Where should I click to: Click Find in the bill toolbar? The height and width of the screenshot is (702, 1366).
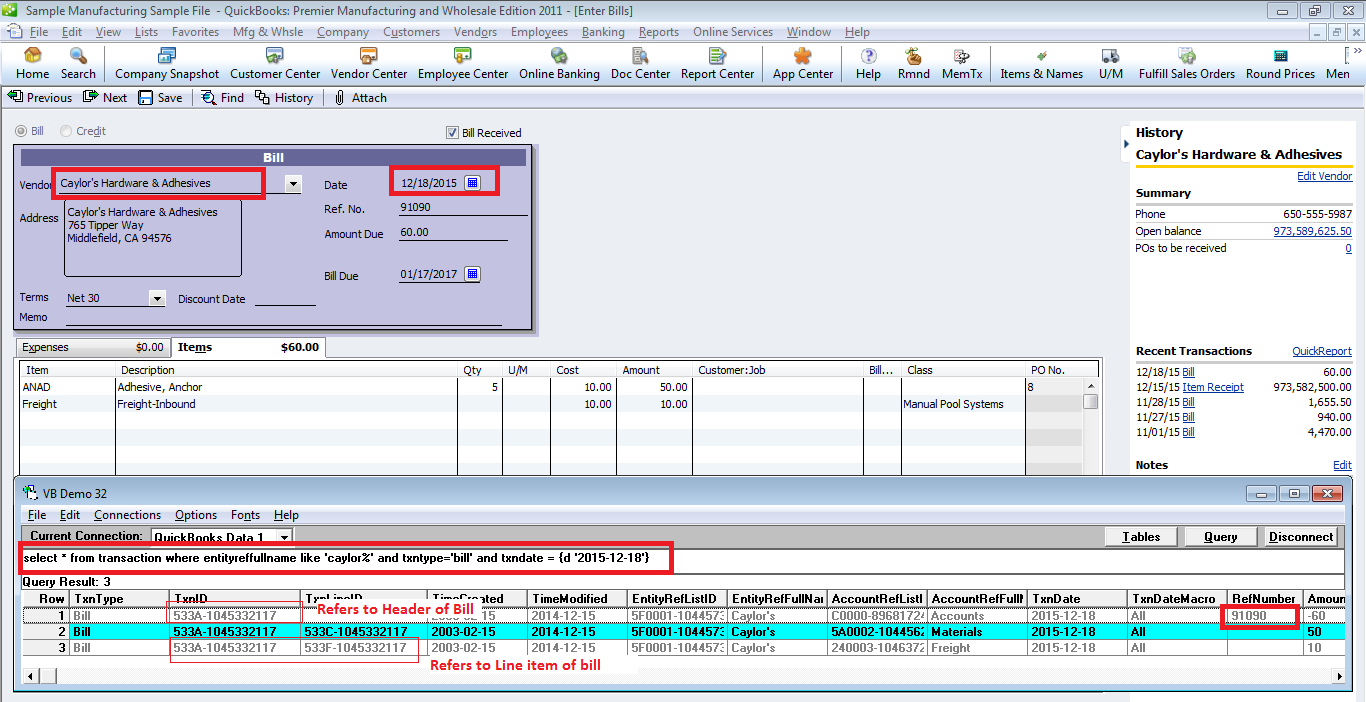pyautogui.click(x=222, y=98)
